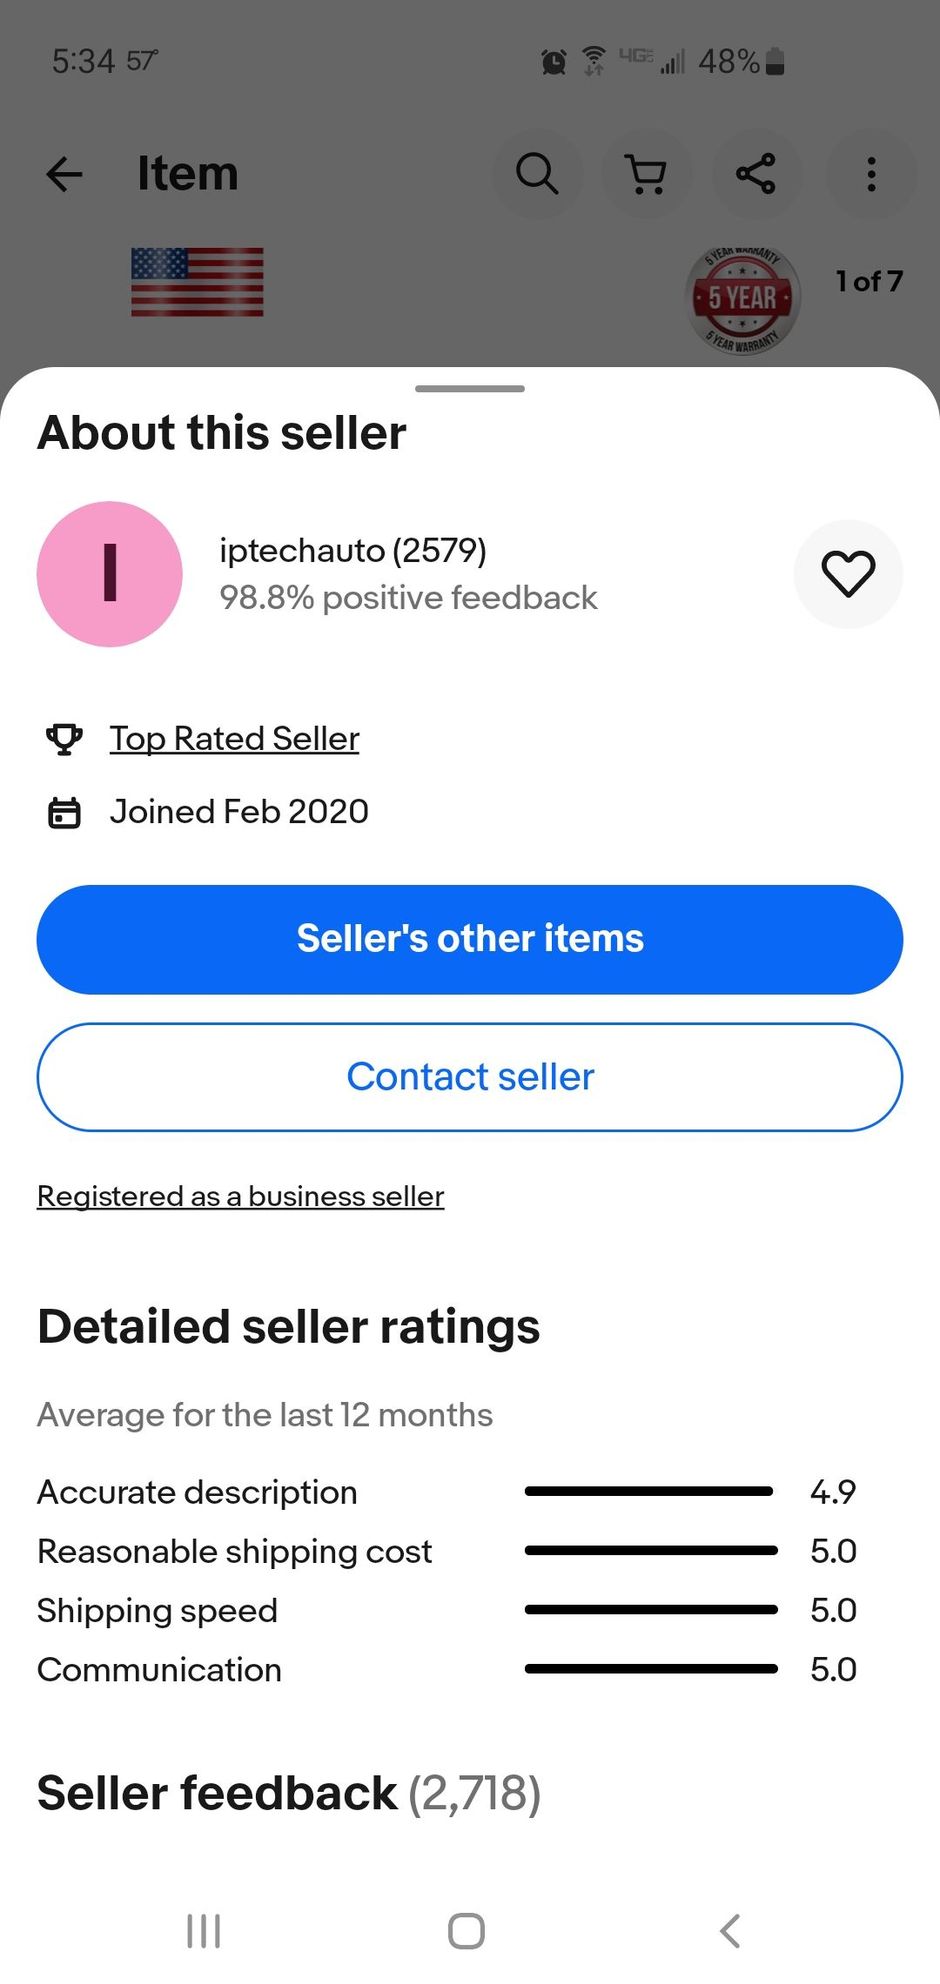Image resolution: width=940 pixels, height=1984 pixels.
Task: Tap the Android recent apps button
Action: coord(204,1931)
